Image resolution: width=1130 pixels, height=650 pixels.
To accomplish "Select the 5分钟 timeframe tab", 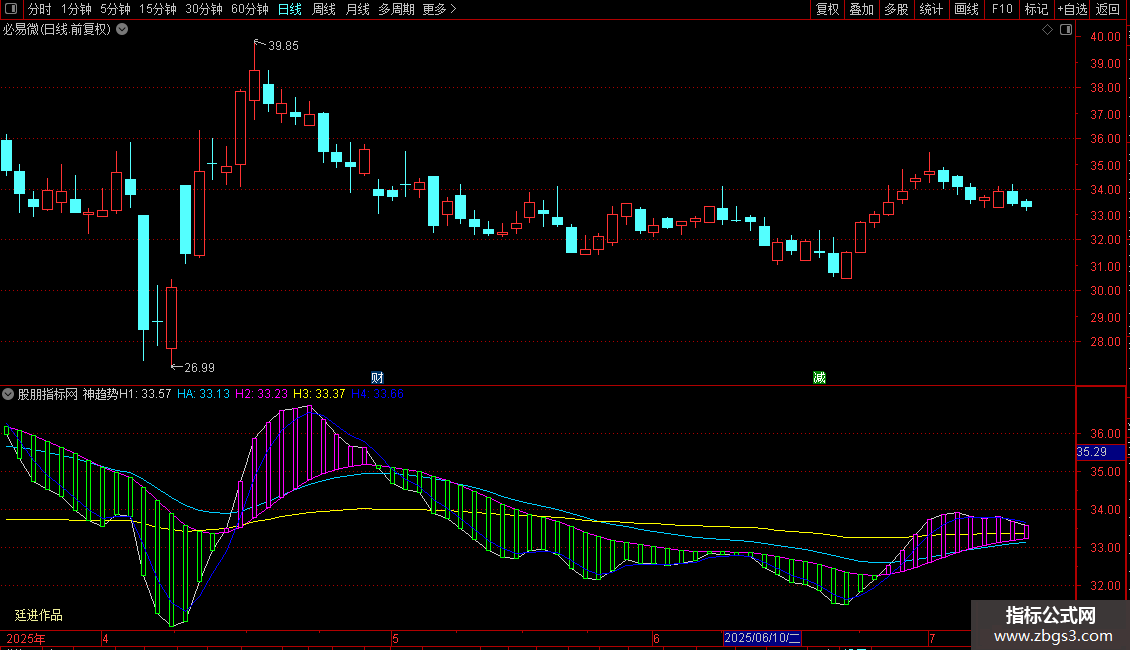I will (115, 9).
